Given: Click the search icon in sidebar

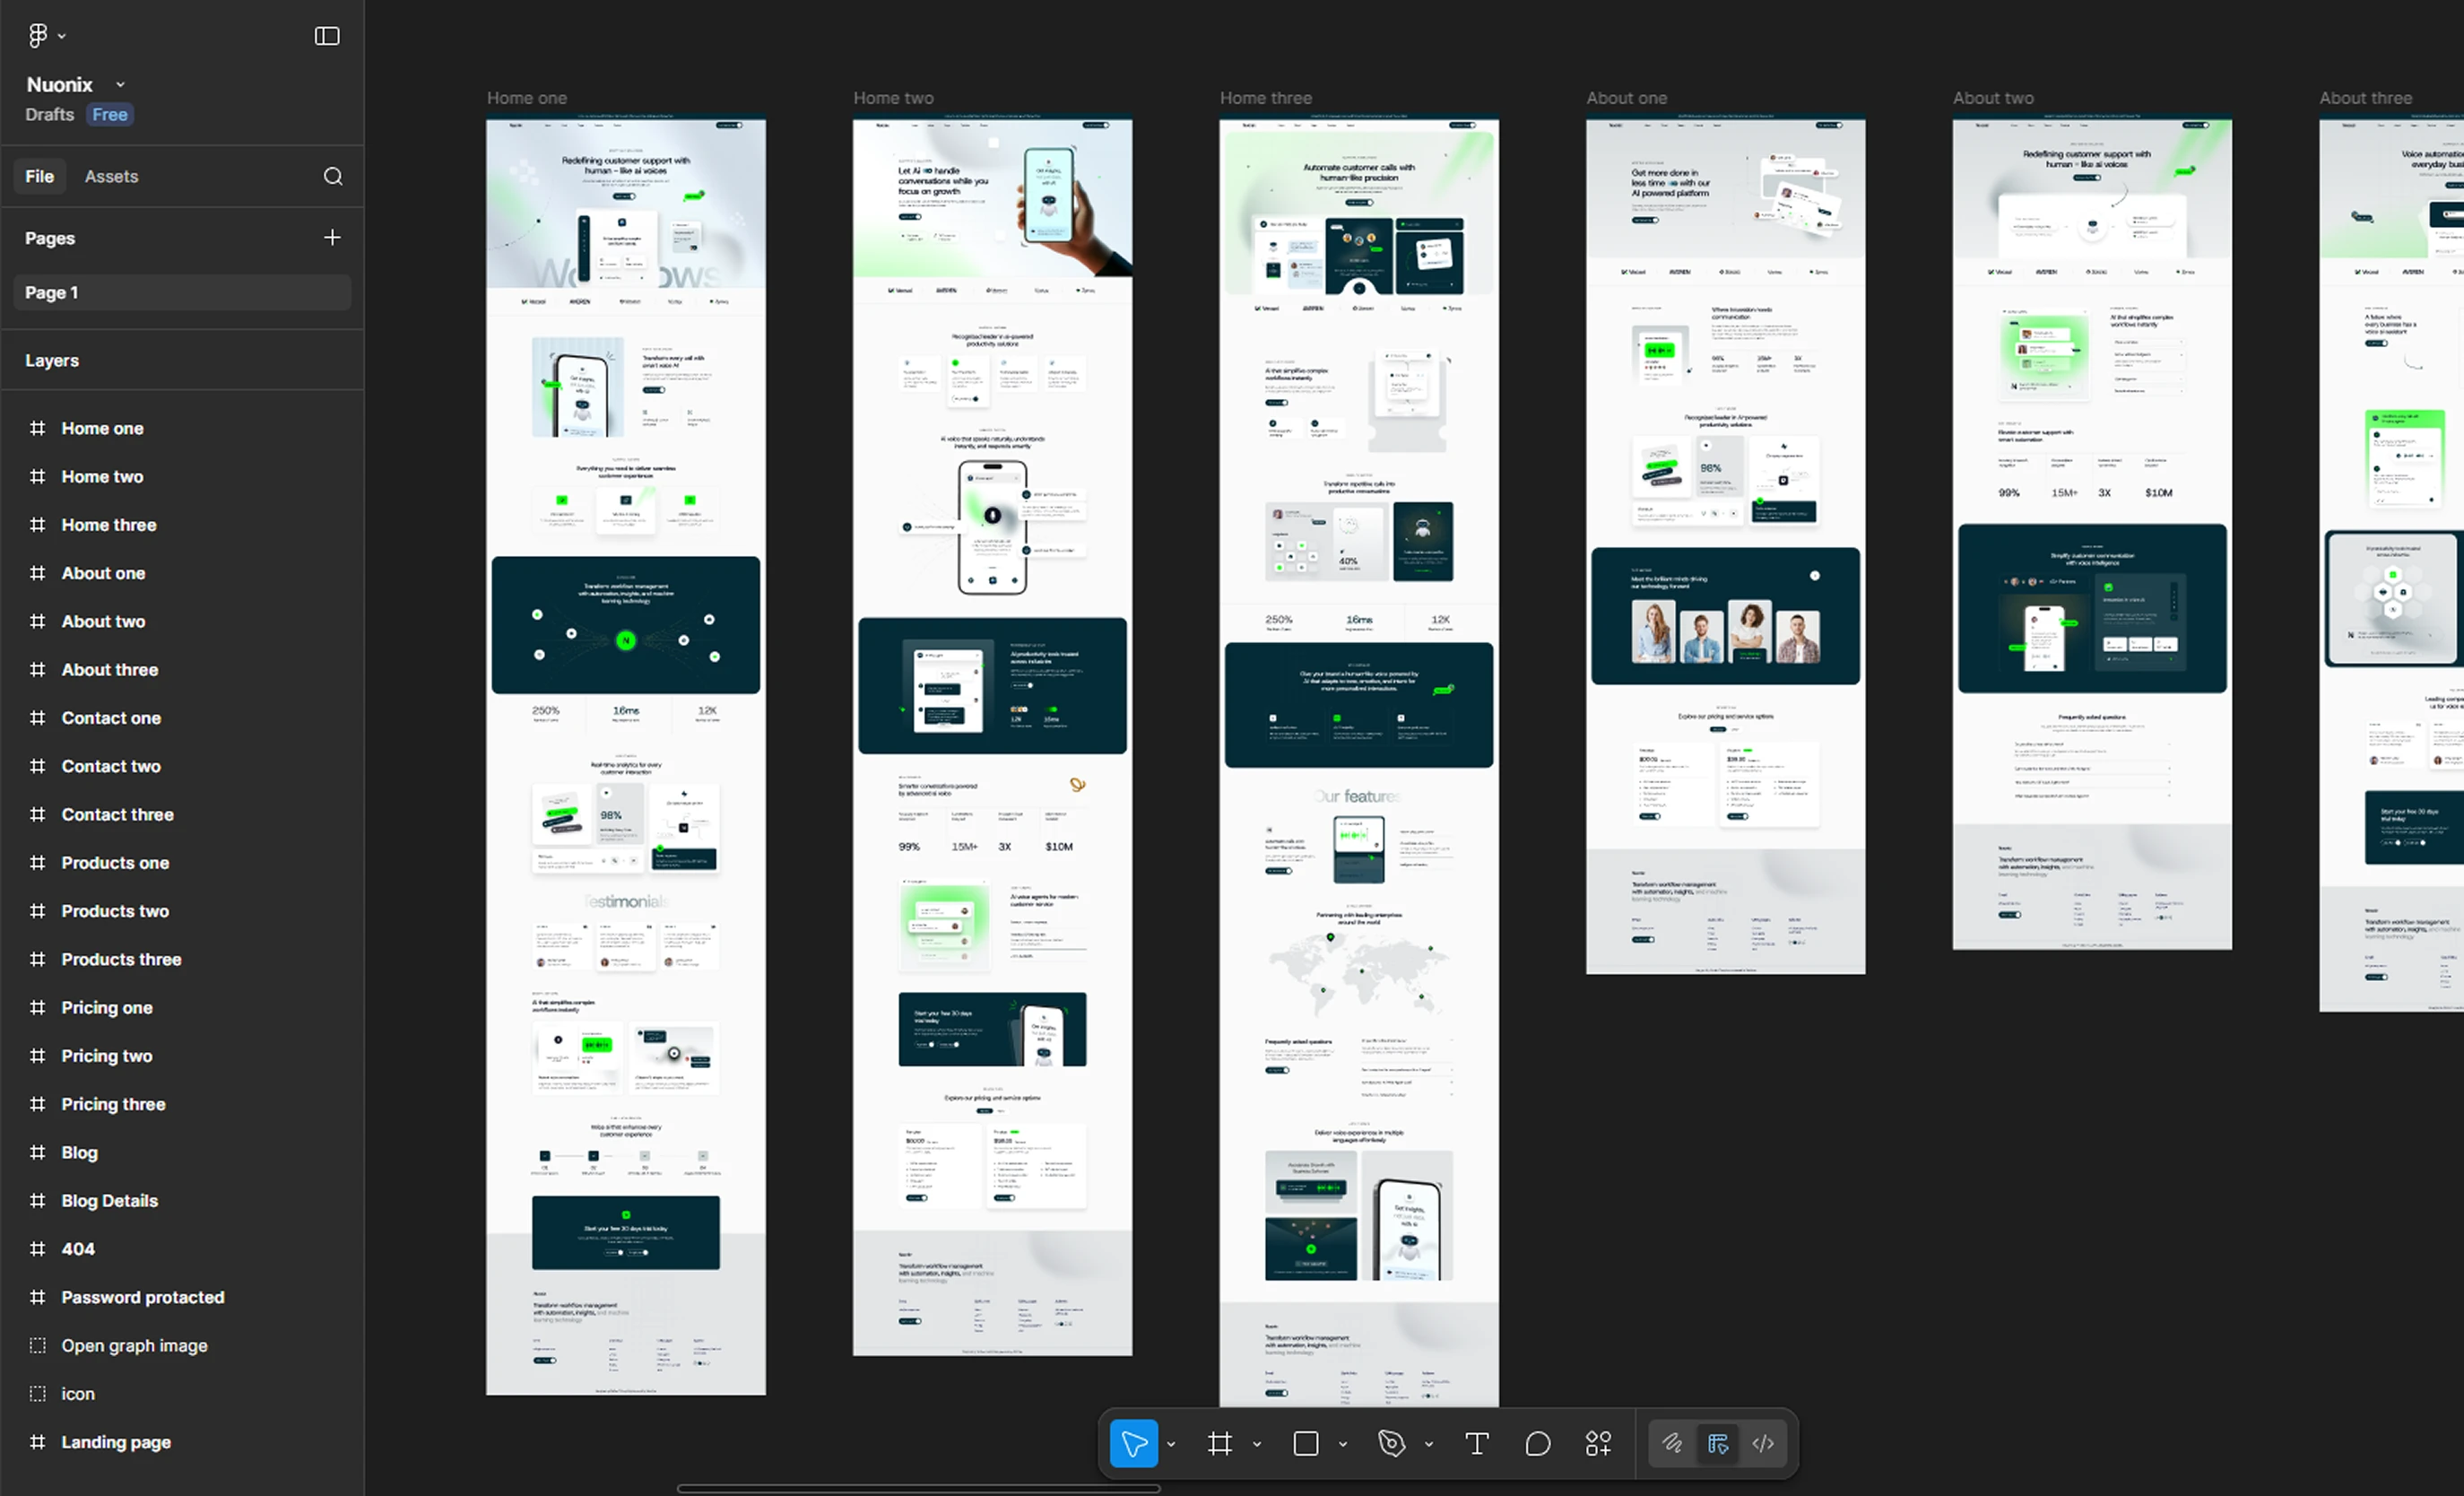Looking at the screenshot, I should (x=333, y=176).
